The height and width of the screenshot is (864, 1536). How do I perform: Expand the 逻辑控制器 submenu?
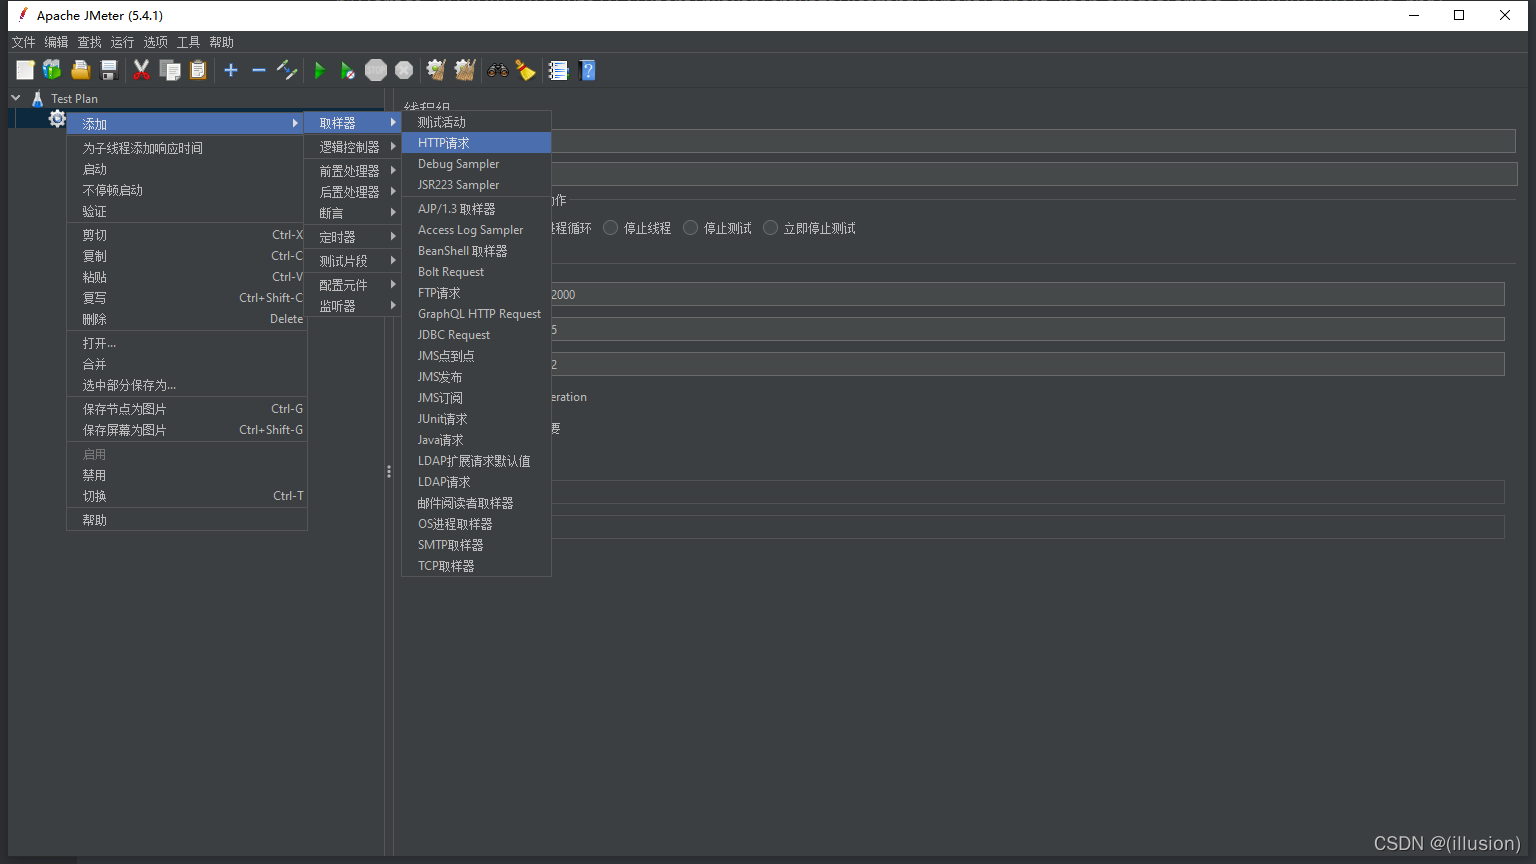(x=350, y=147)
